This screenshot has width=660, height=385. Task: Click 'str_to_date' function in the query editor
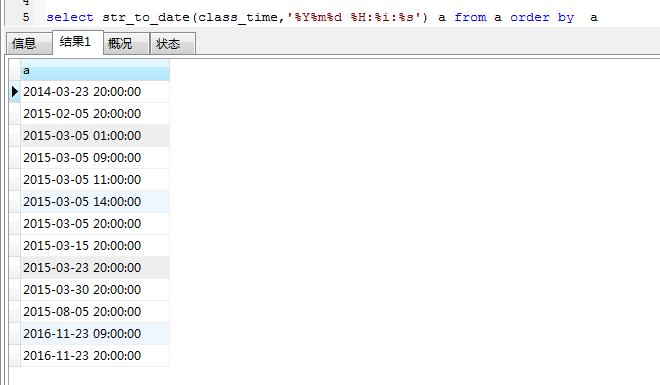point(146,18)
